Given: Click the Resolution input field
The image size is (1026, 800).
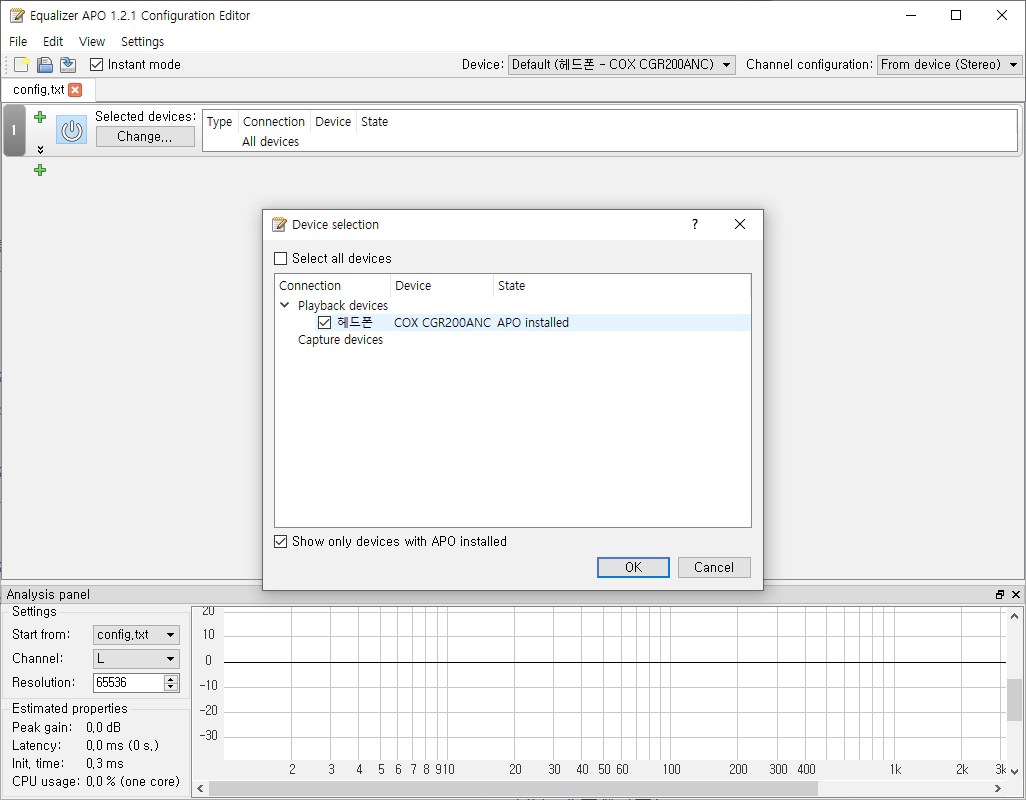Looking at the screenshot, I should pos(129,683).
